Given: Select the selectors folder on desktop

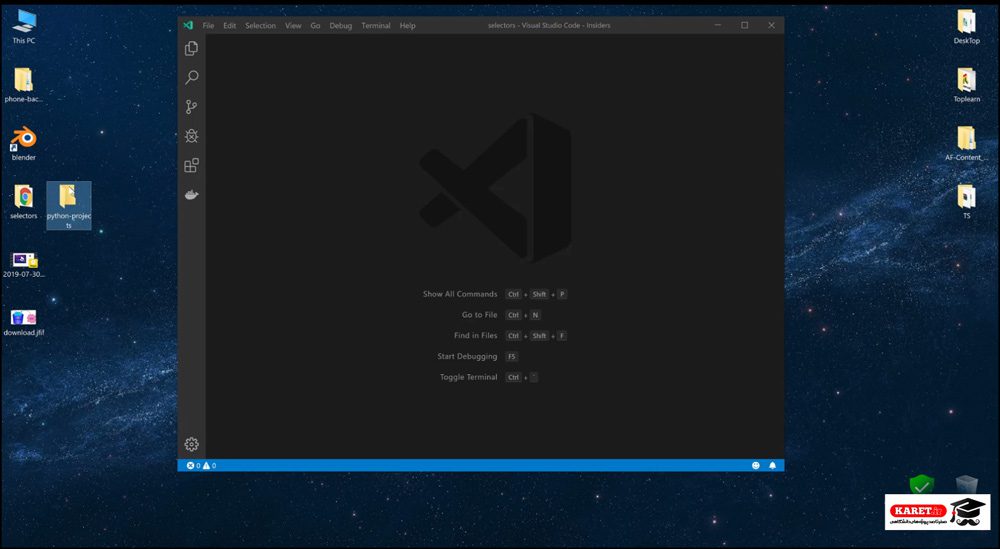Looking at the screenshot, I should pyautogui.click(x=24, y=202).
